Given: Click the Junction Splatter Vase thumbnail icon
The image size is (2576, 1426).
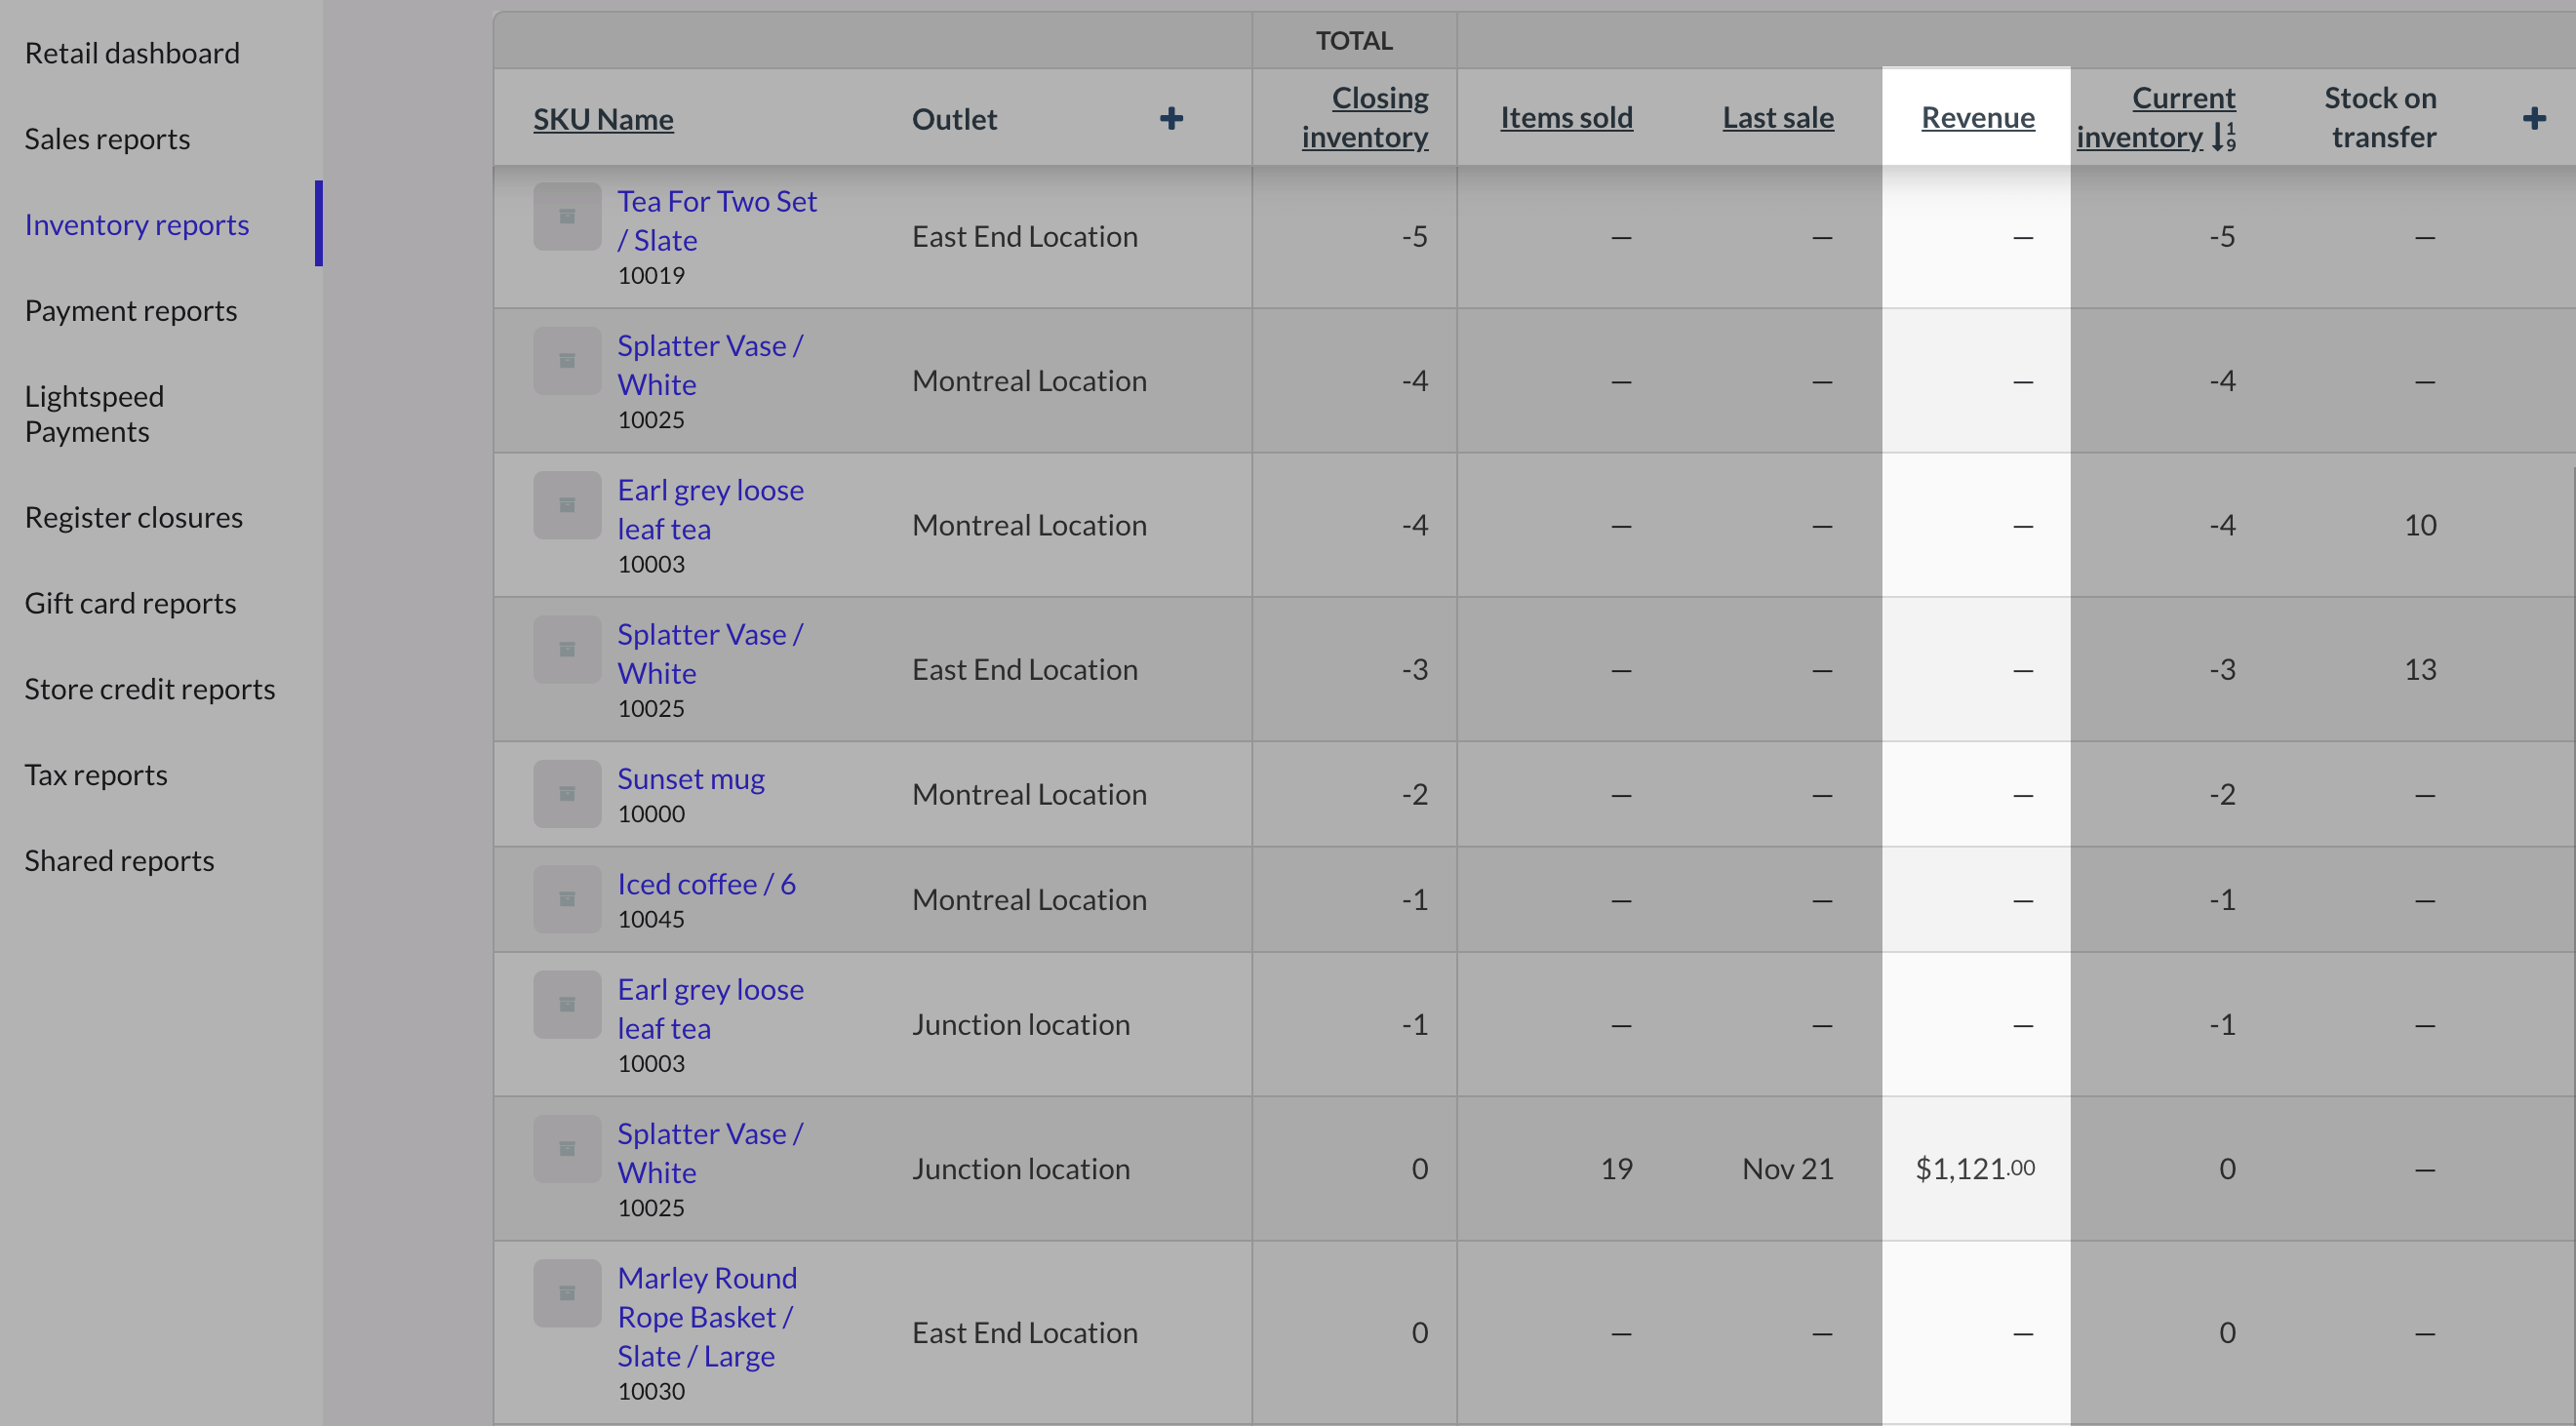Looking at the screenshot, I should point(566,1149).
